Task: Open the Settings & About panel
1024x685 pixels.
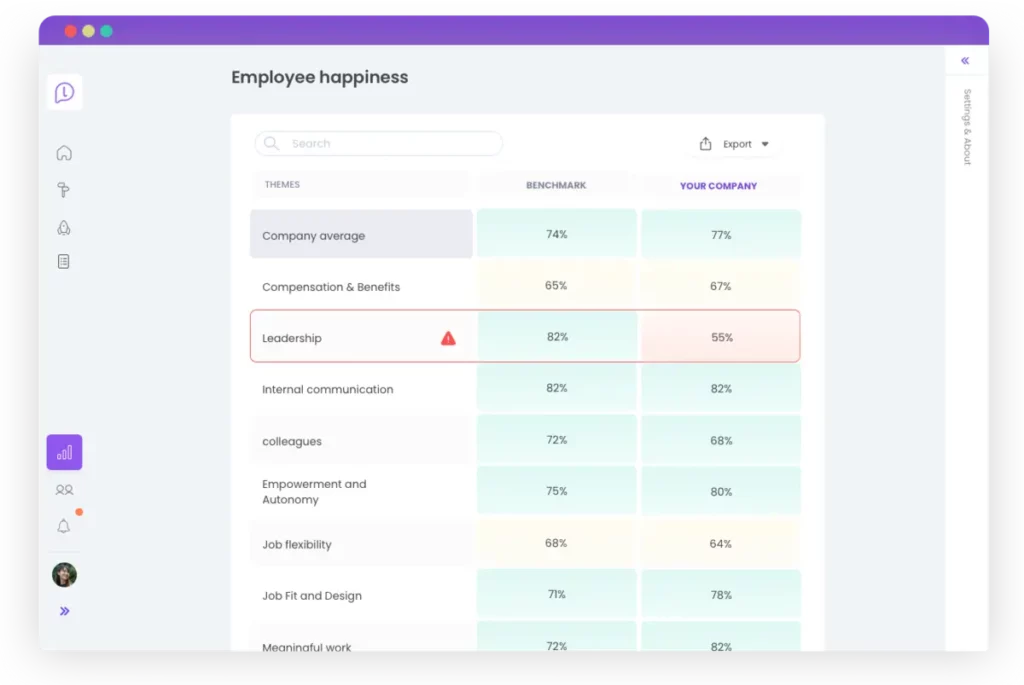Action: pos(965,128)
